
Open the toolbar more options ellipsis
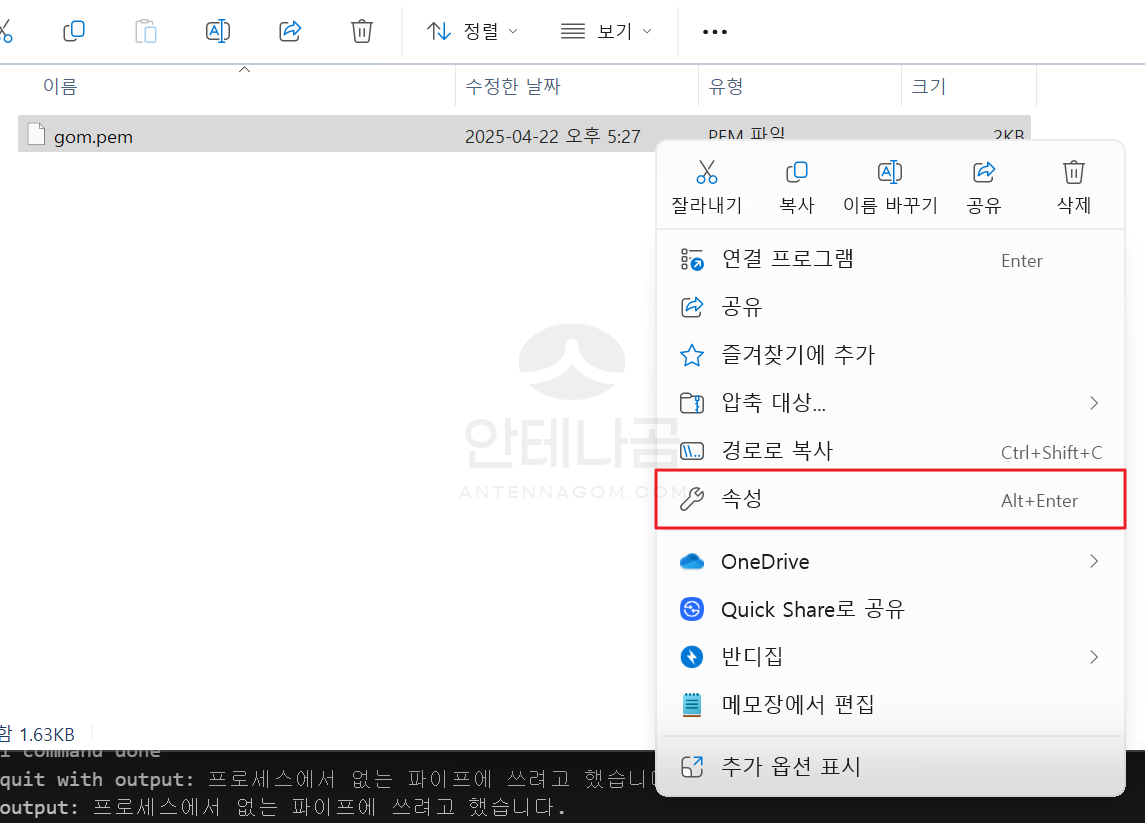tap(714, 31)
